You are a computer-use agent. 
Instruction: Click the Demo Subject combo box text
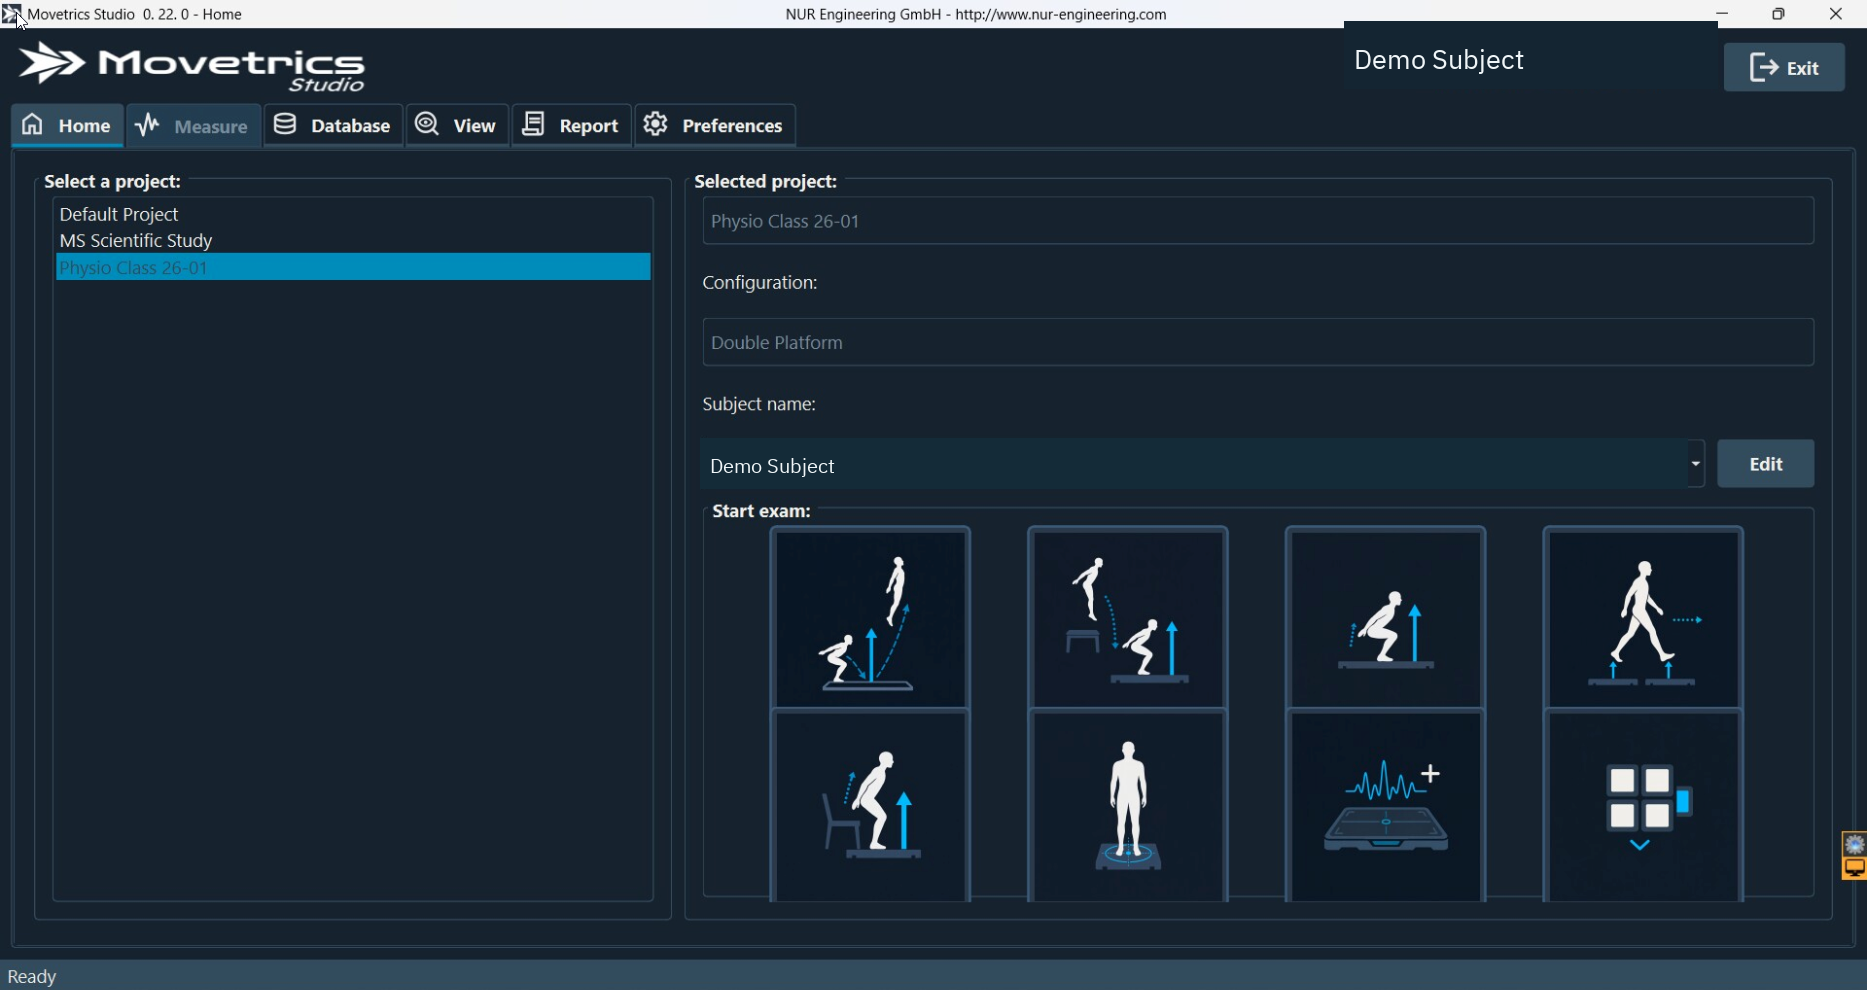(772, 466)
